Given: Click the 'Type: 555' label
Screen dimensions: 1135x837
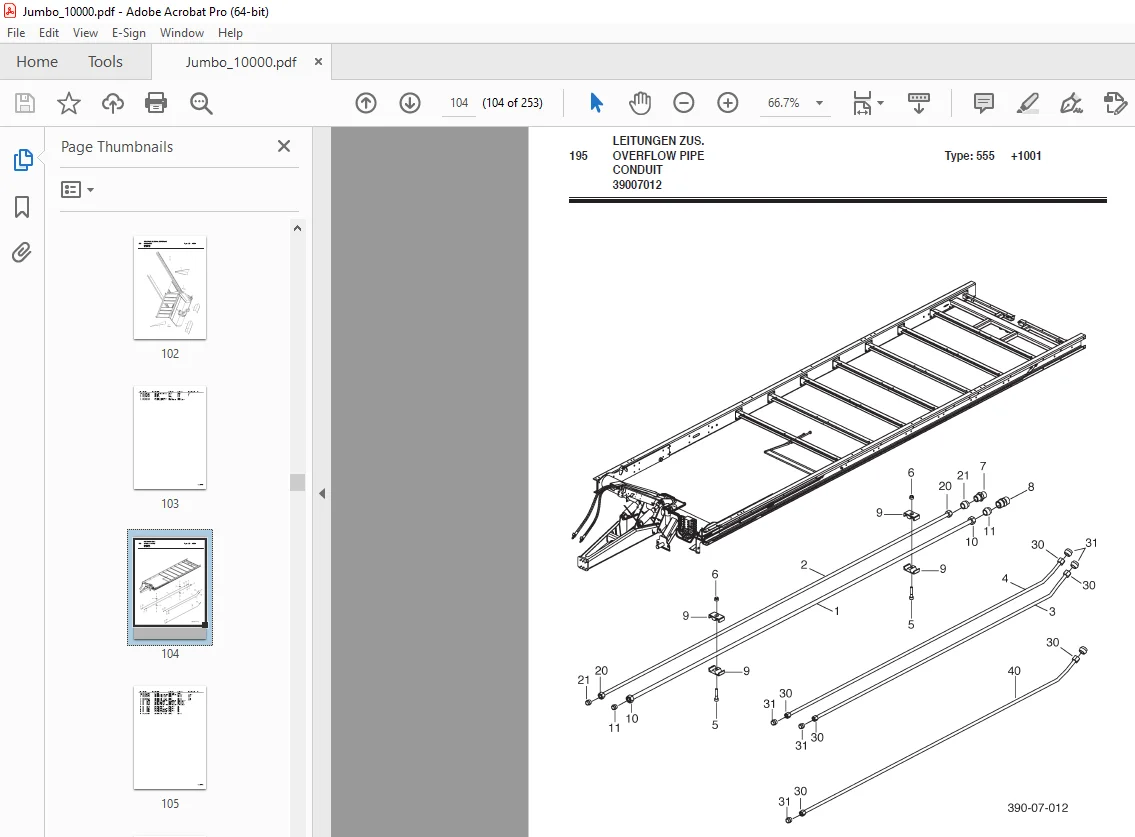Looking at the screenshot, I should pyautogui.click(x=969, y=156).
